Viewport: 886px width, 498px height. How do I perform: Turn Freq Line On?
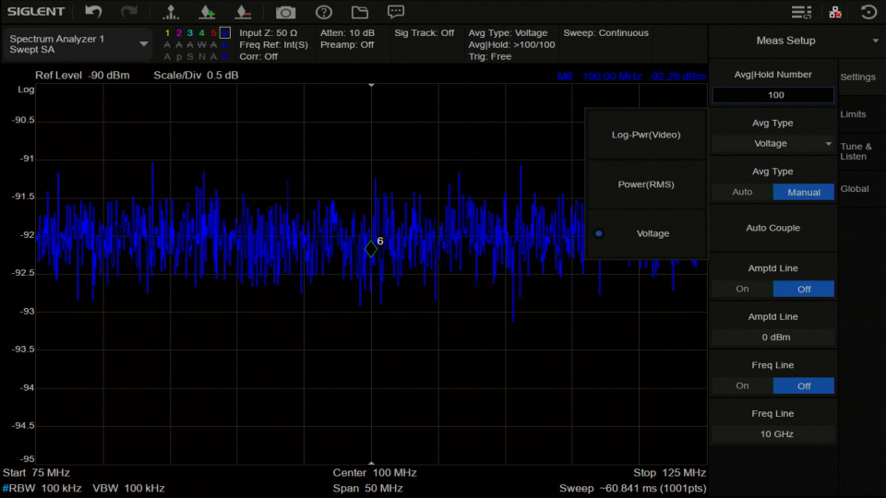click(x=742, y=386)
